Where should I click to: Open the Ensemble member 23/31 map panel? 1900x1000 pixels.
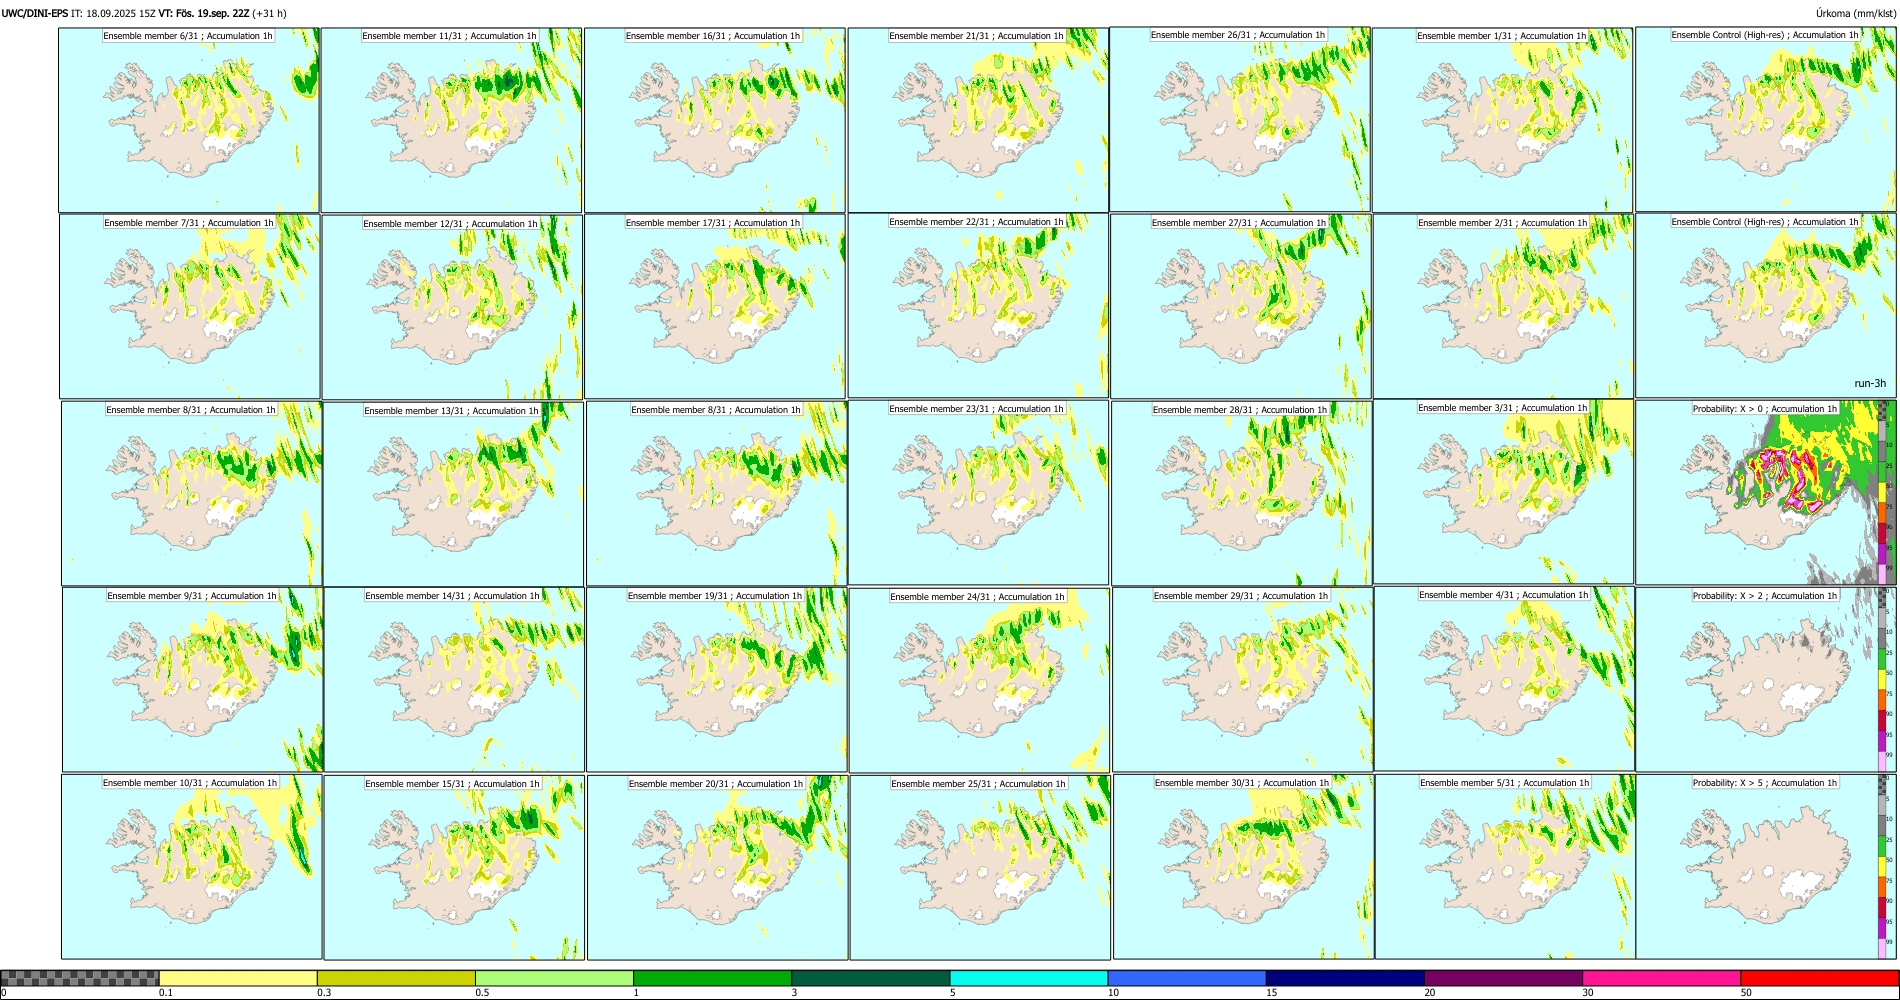pyautogui.click(x=978, y=492)
